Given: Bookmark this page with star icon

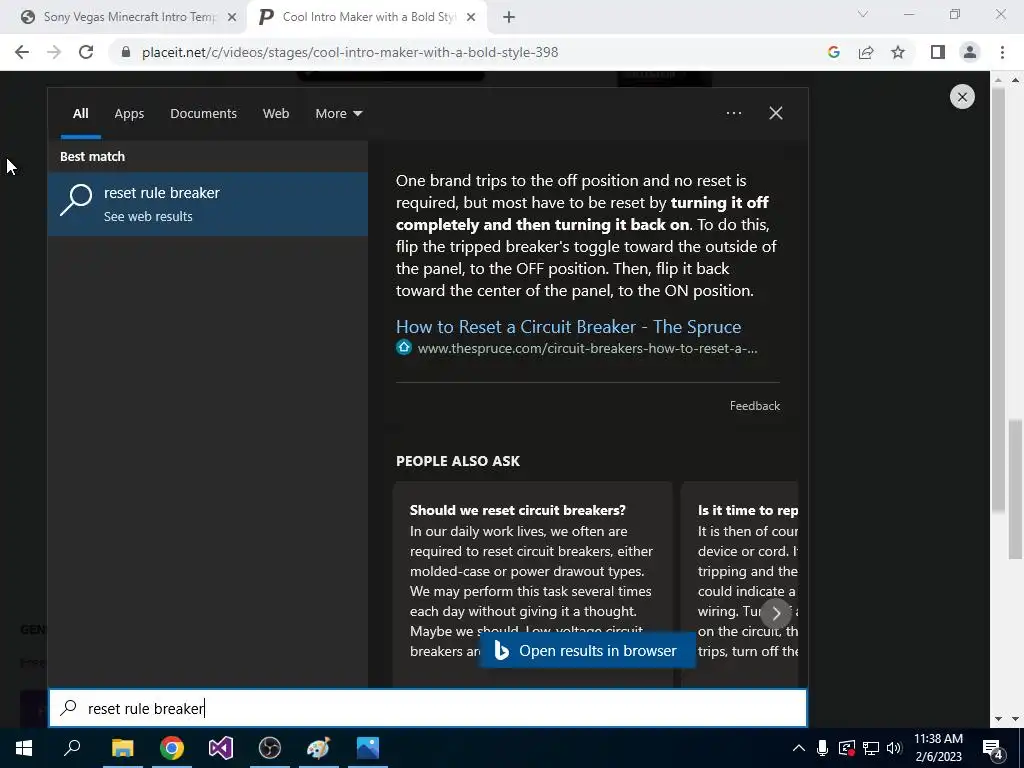Looking at the screenshot, I should pyautogui.click(x=898, y=52).
